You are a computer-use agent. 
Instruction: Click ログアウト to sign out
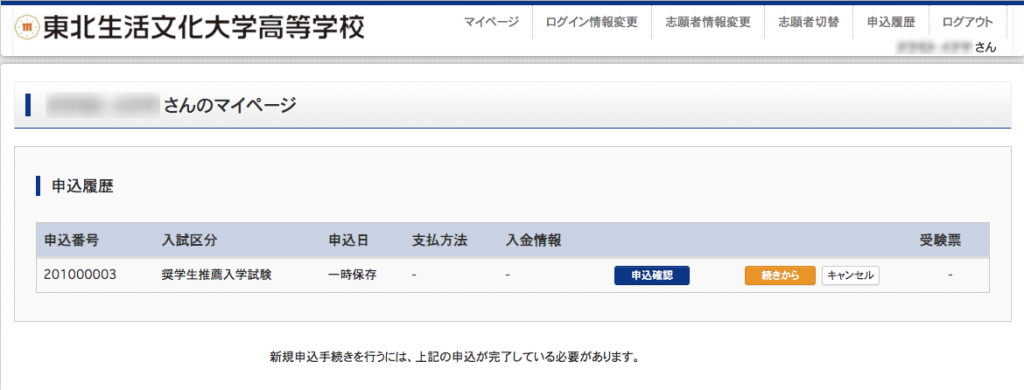tap(967, 22)
